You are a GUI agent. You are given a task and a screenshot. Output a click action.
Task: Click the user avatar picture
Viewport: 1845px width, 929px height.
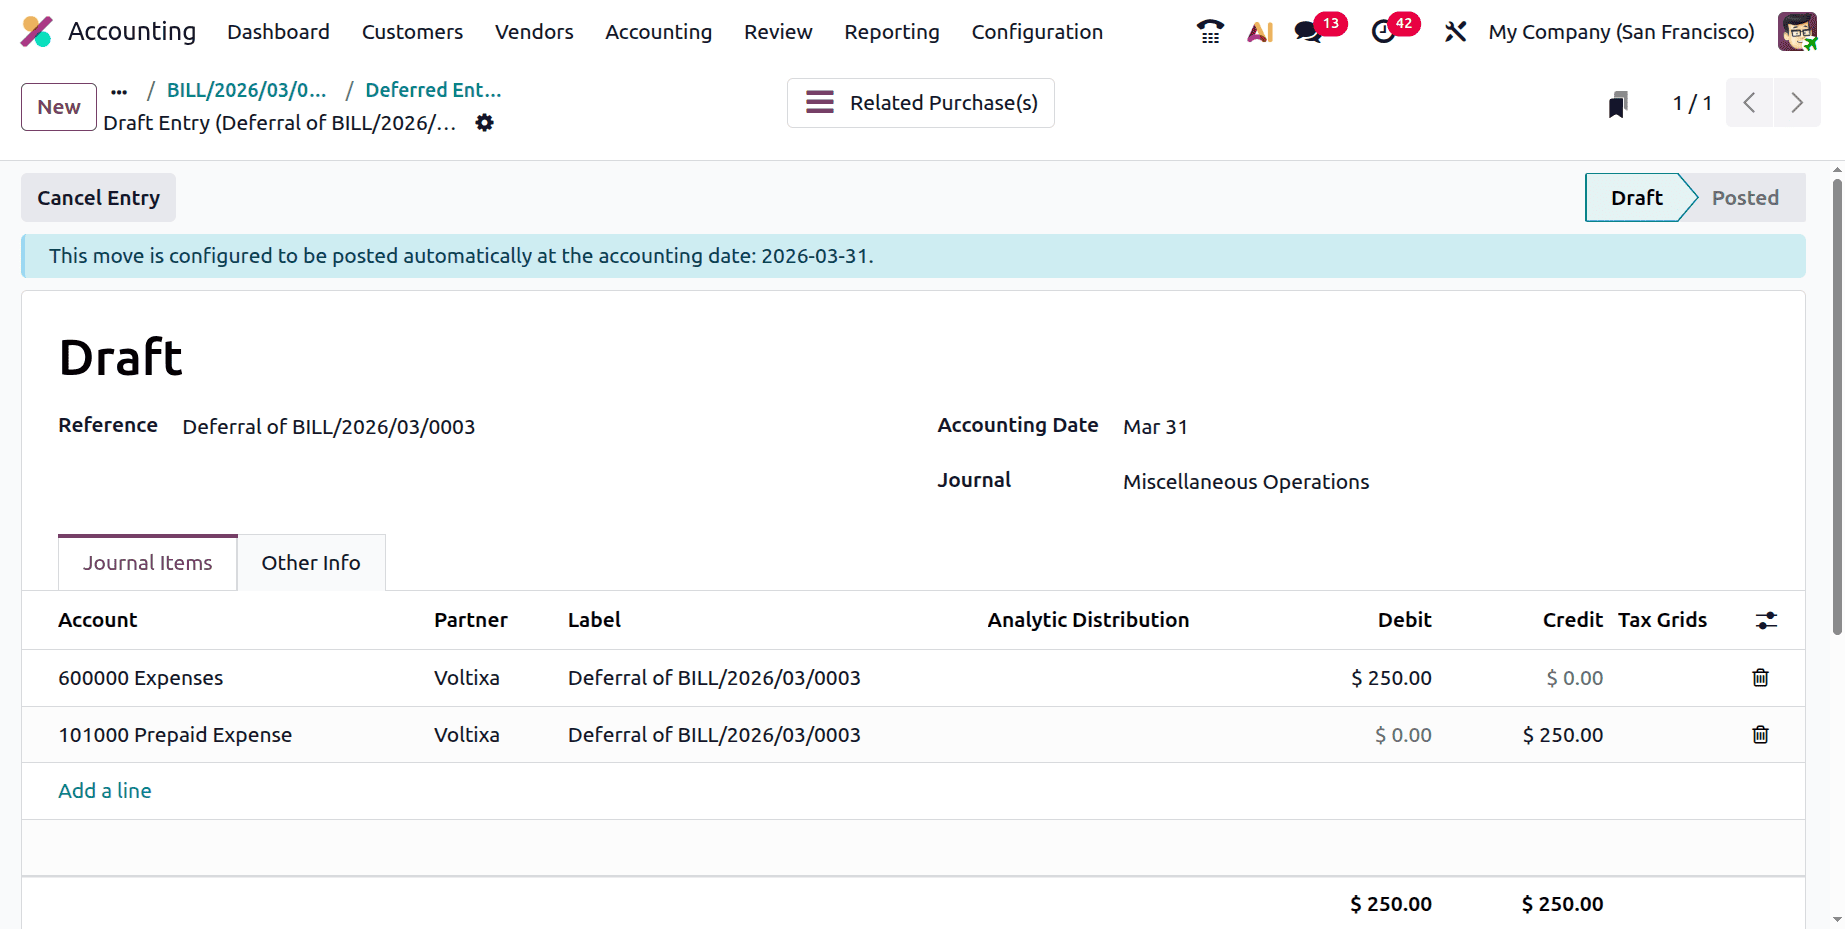(x=1797, y=32)
